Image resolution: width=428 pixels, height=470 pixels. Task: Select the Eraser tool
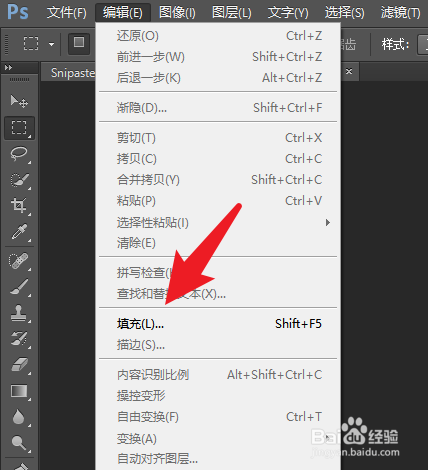19,364
